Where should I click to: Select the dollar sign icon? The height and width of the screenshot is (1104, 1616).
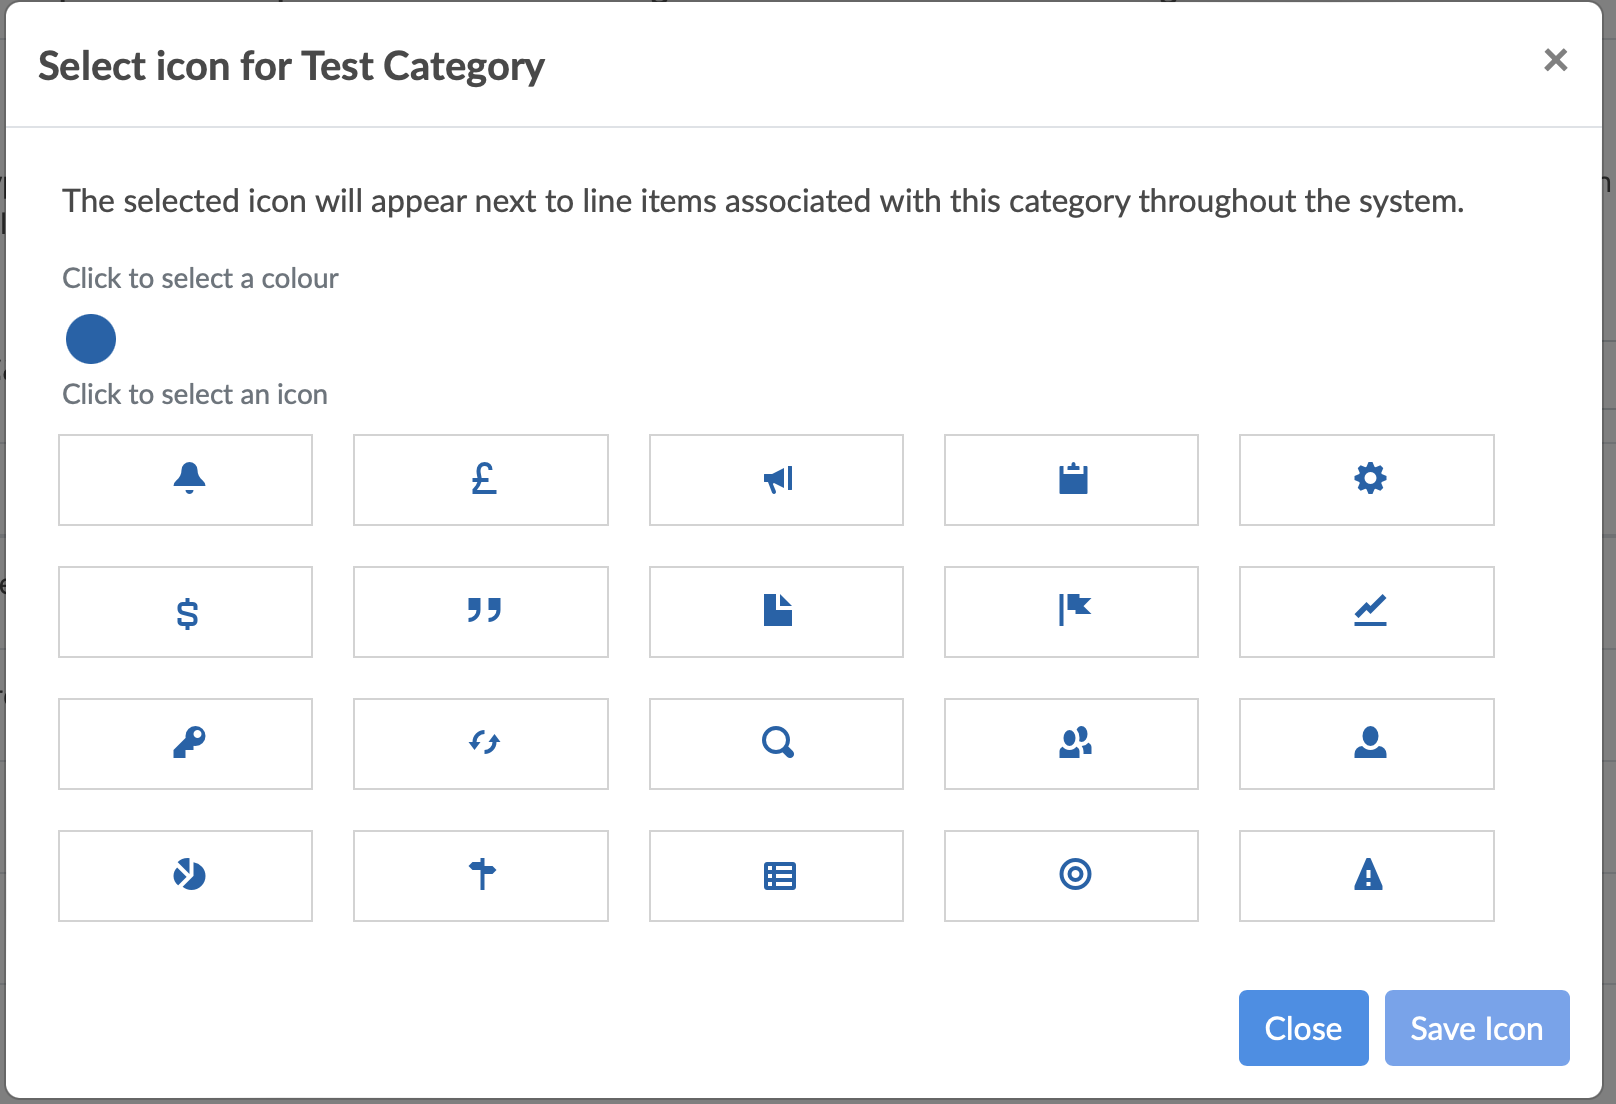pyautogui.click(x=186, y=612)
